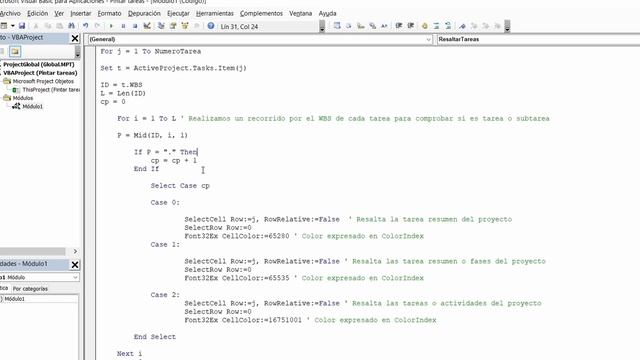Select ProjectGlobal (Global.MPT) in tree
The image size is (640, 360).
(39, 64)
